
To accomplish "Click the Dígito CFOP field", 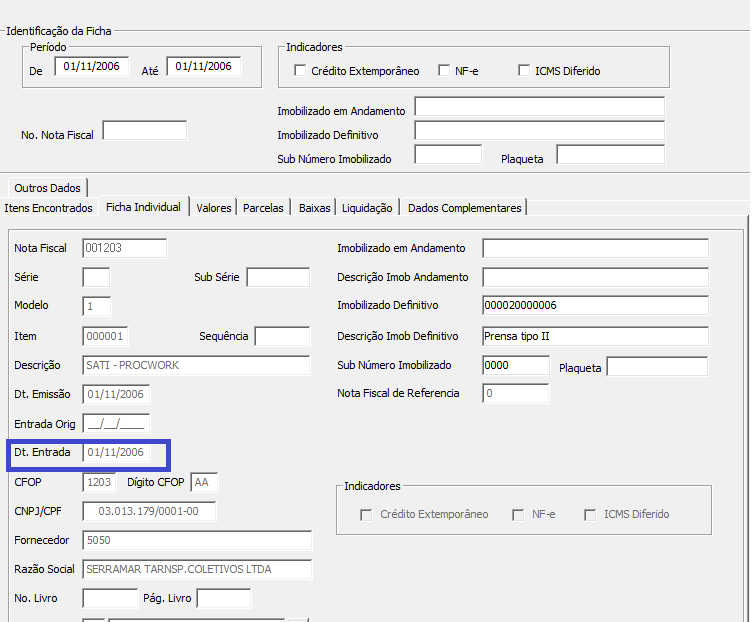I will pyautogui.click(x=204, y=482).
